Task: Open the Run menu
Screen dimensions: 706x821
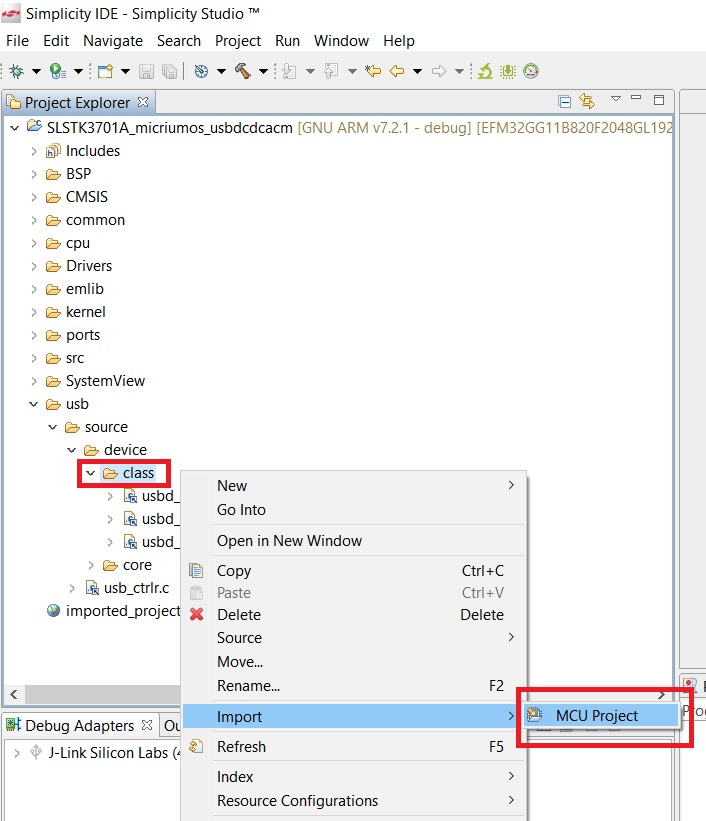Action: pos(288,41)
